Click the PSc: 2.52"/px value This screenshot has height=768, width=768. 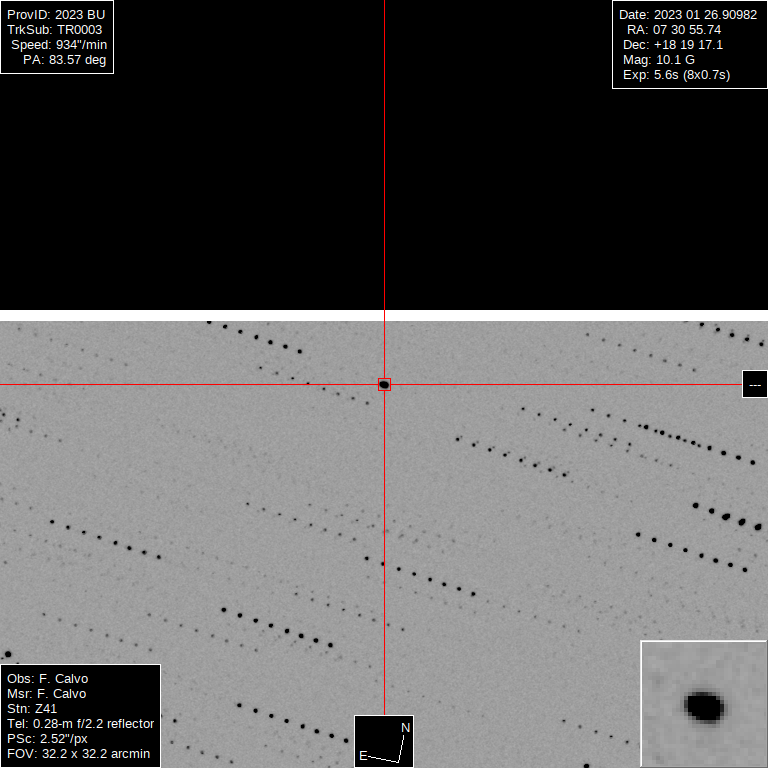(x=47, y=739)
